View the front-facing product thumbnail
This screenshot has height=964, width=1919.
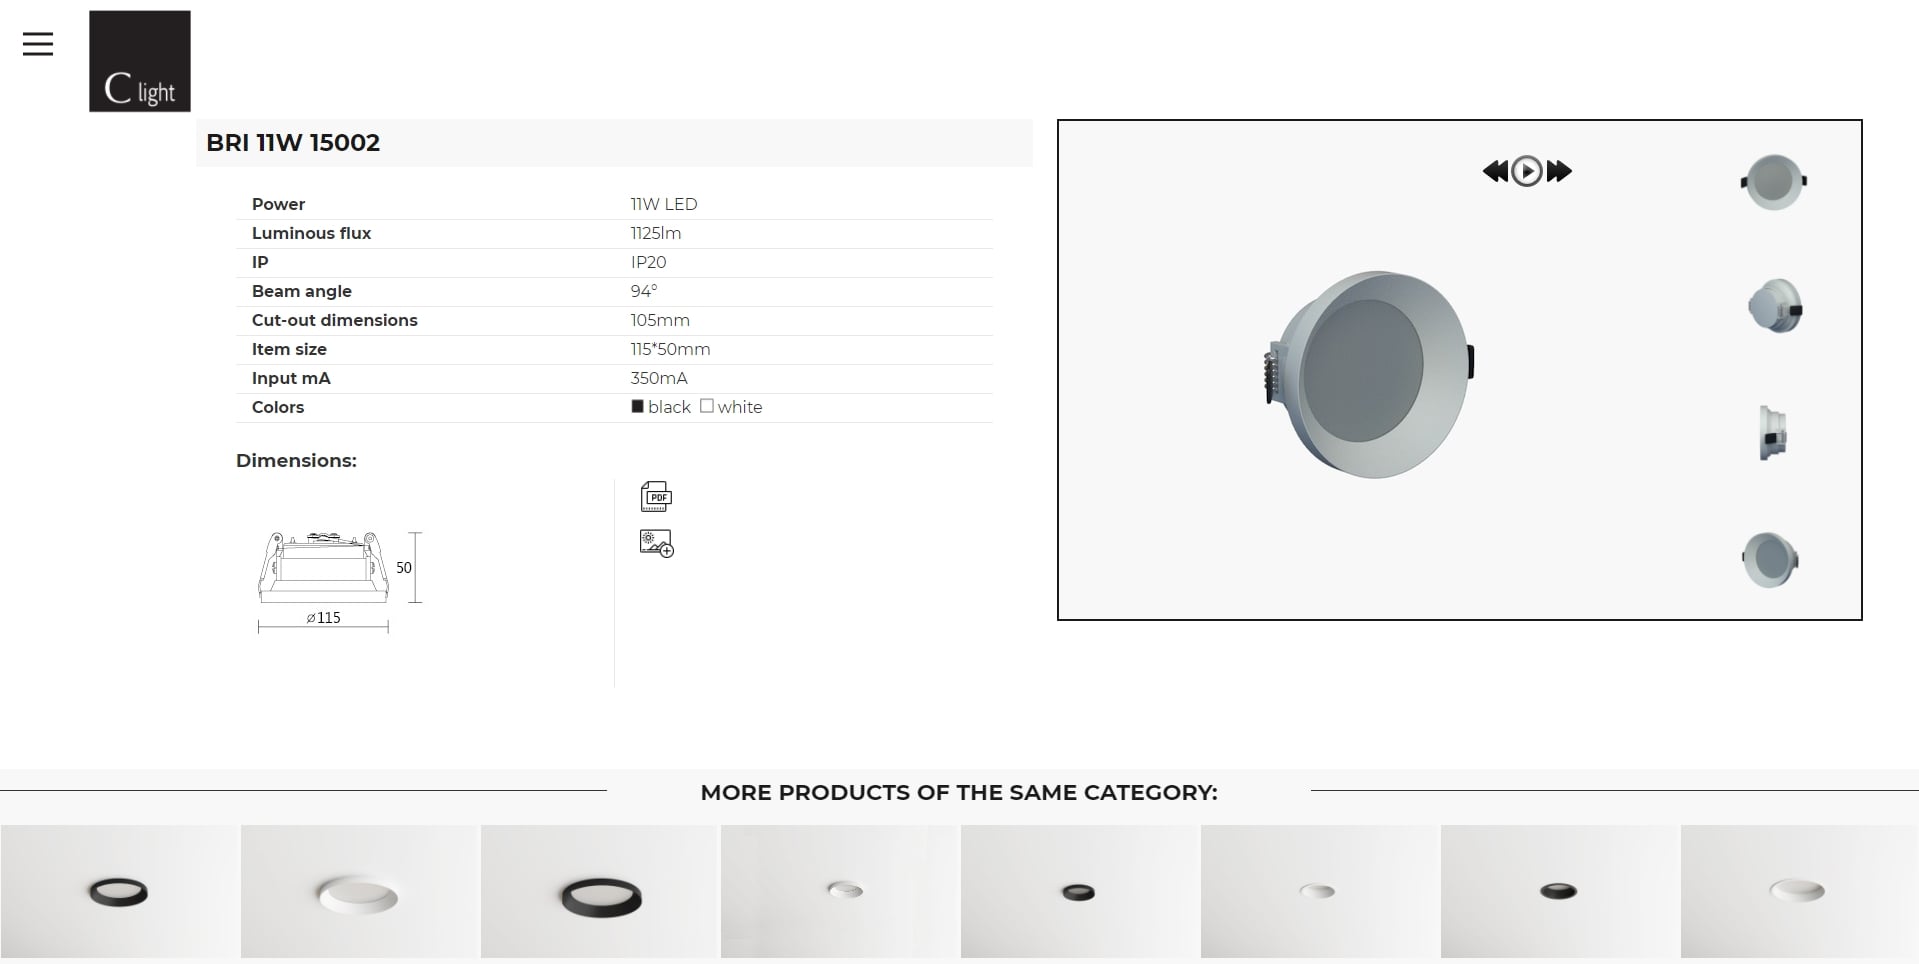pyautogui.click(x=1773, y=182)
